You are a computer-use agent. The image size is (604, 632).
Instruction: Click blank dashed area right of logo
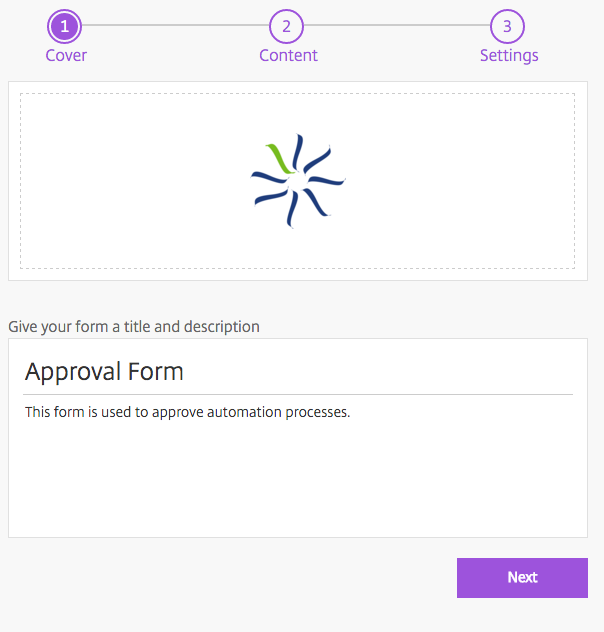(x=460, y=181)
